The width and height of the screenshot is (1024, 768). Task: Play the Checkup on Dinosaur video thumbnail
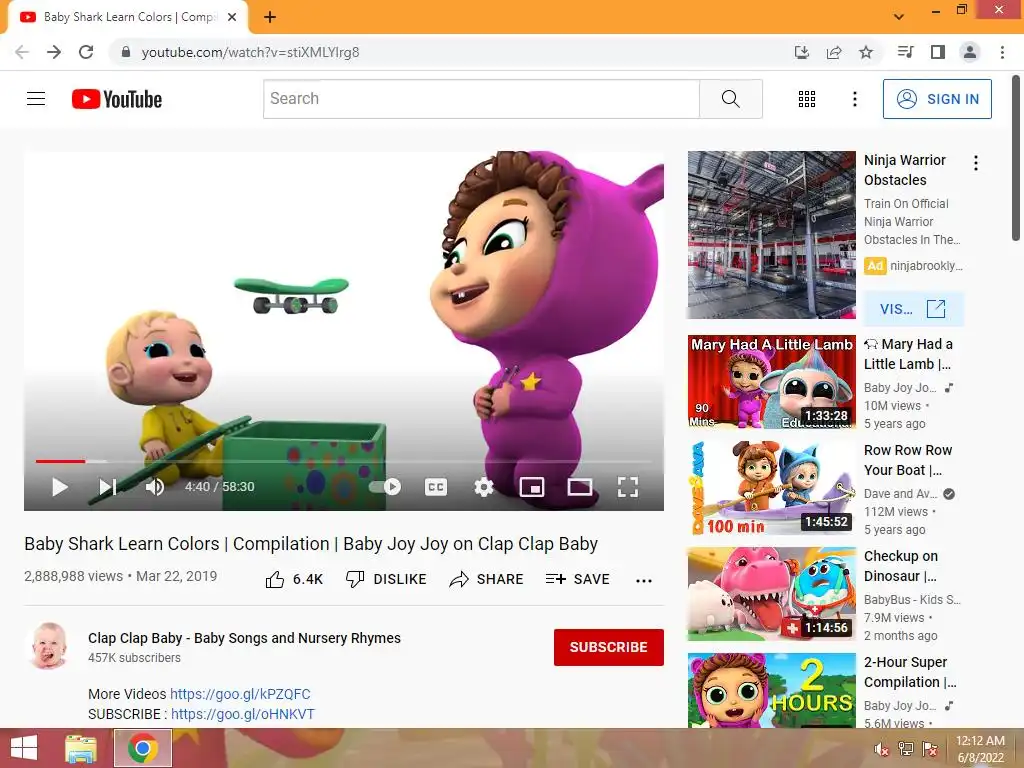pyautogui.click(x=771, y=594)
